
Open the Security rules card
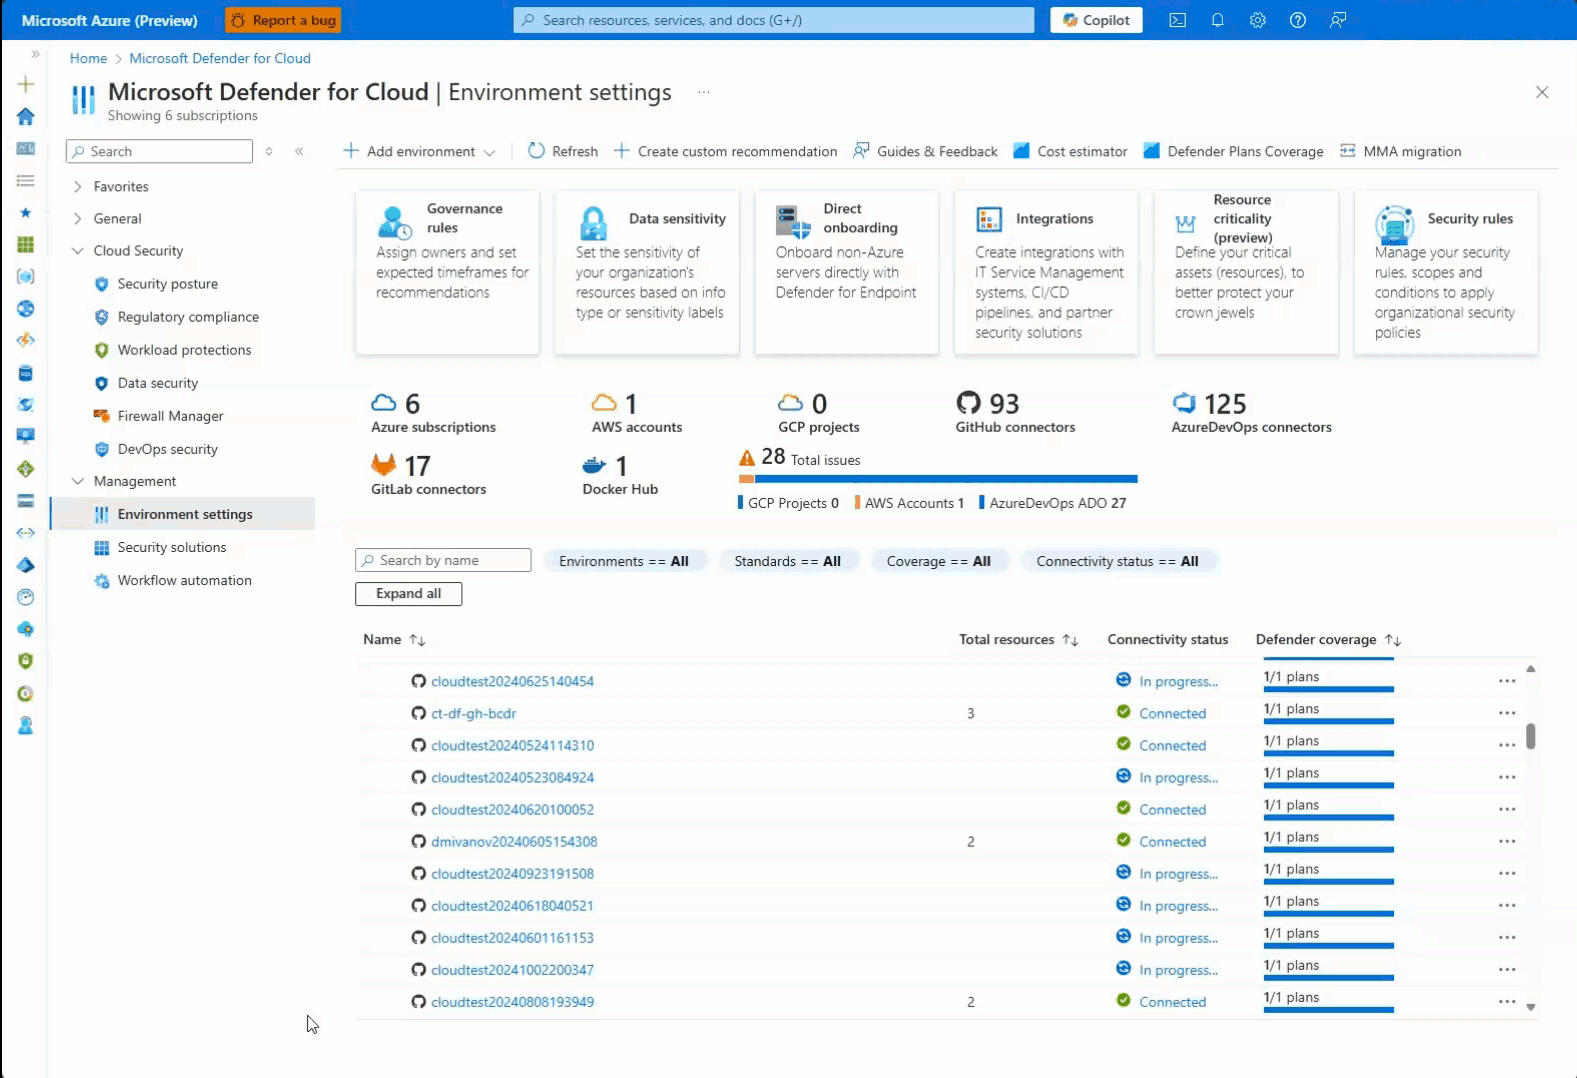click(x=1446, y=272)
